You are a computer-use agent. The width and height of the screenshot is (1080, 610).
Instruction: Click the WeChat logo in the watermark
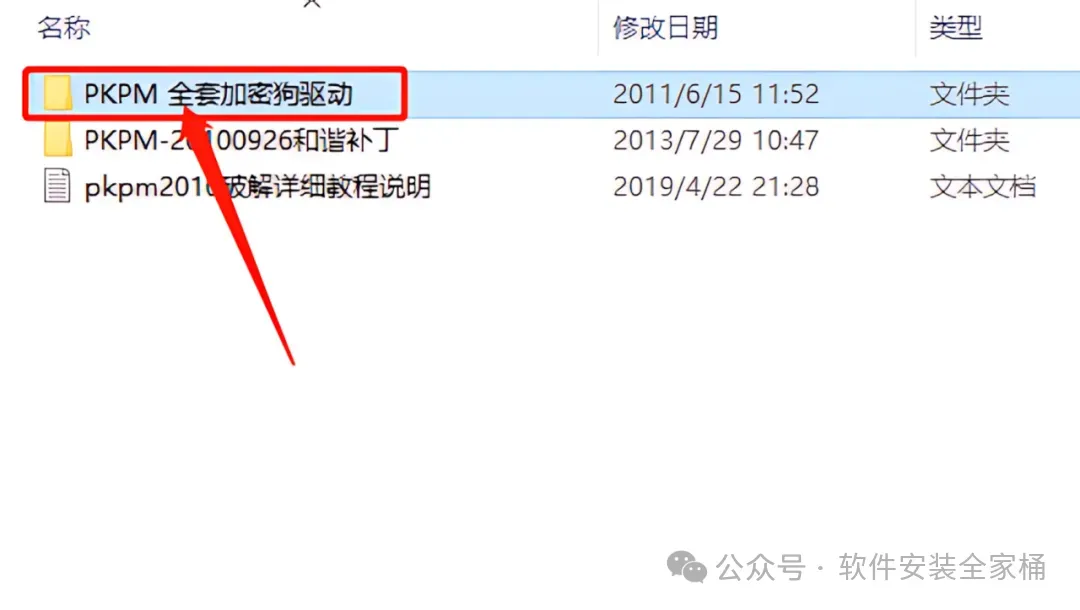tap(686, 567)
